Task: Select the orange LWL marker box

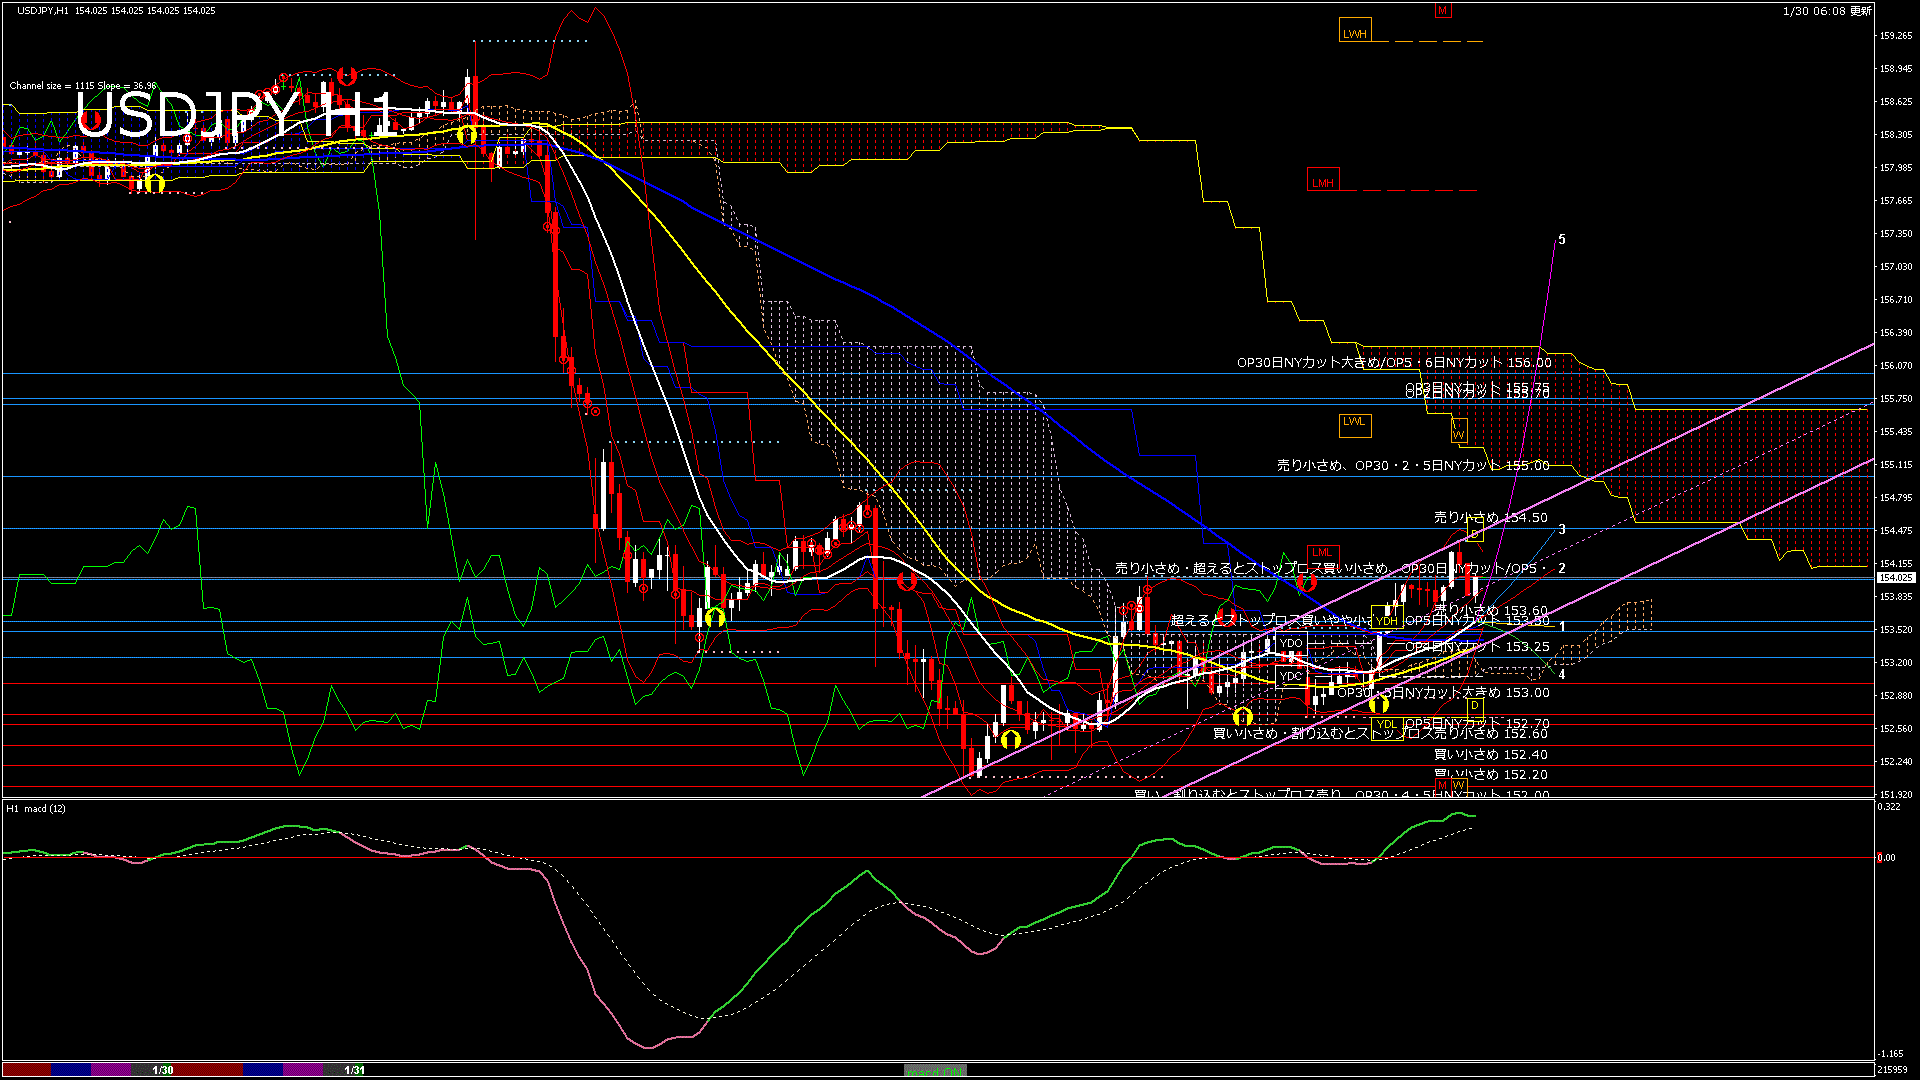Action: tap(1354, 422)
